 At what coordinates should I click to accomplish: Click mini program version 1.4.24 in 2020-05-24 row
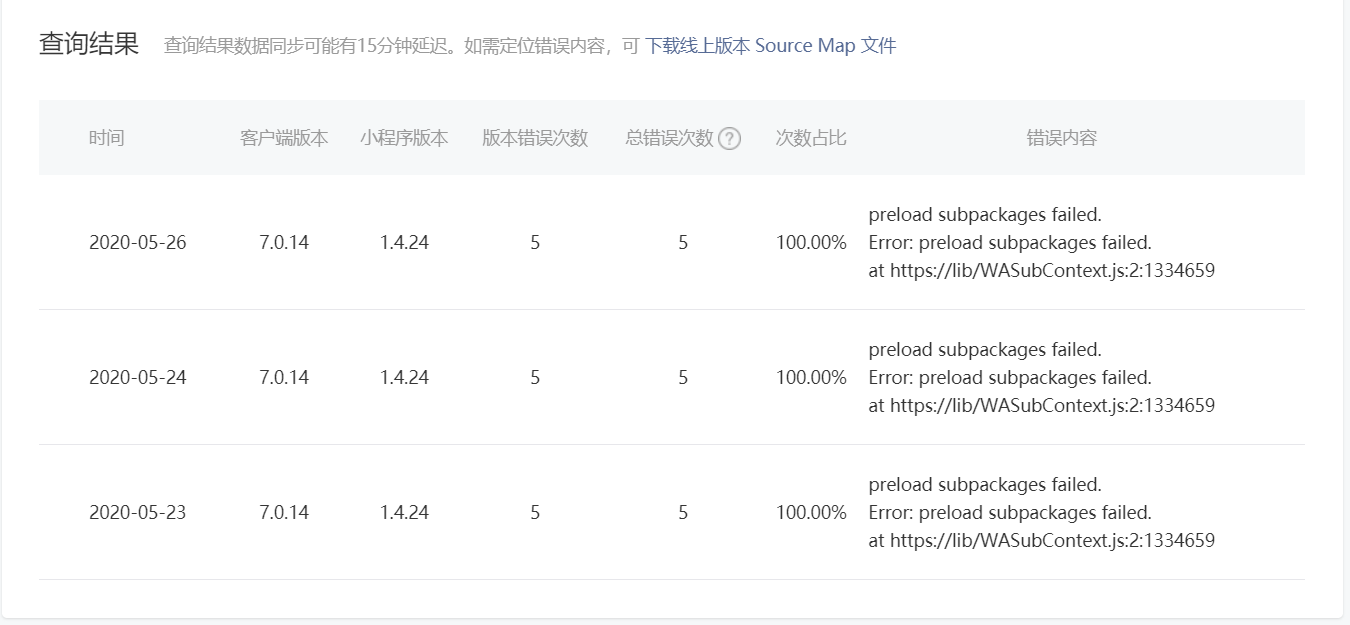(x=404, y=378)
